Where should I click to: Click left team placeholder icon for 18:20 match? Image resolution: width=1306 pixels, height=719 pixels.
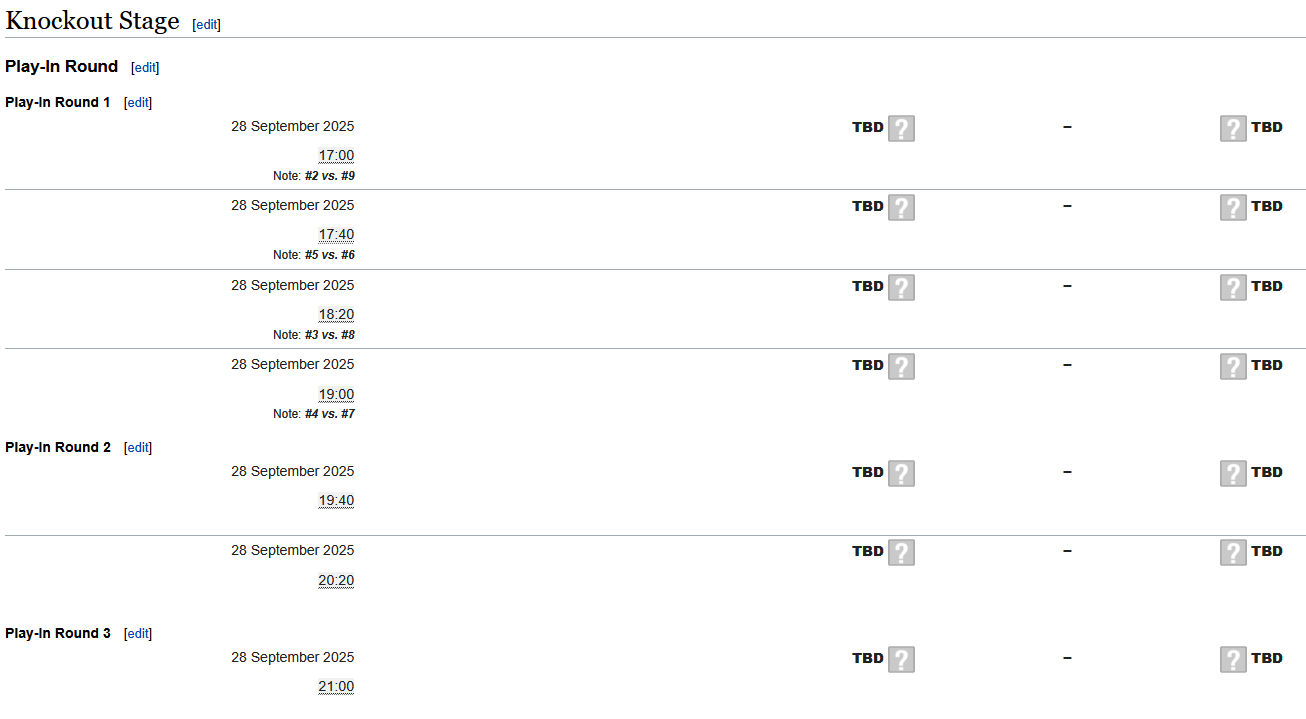pyautogui.click(x=901, y=287)
